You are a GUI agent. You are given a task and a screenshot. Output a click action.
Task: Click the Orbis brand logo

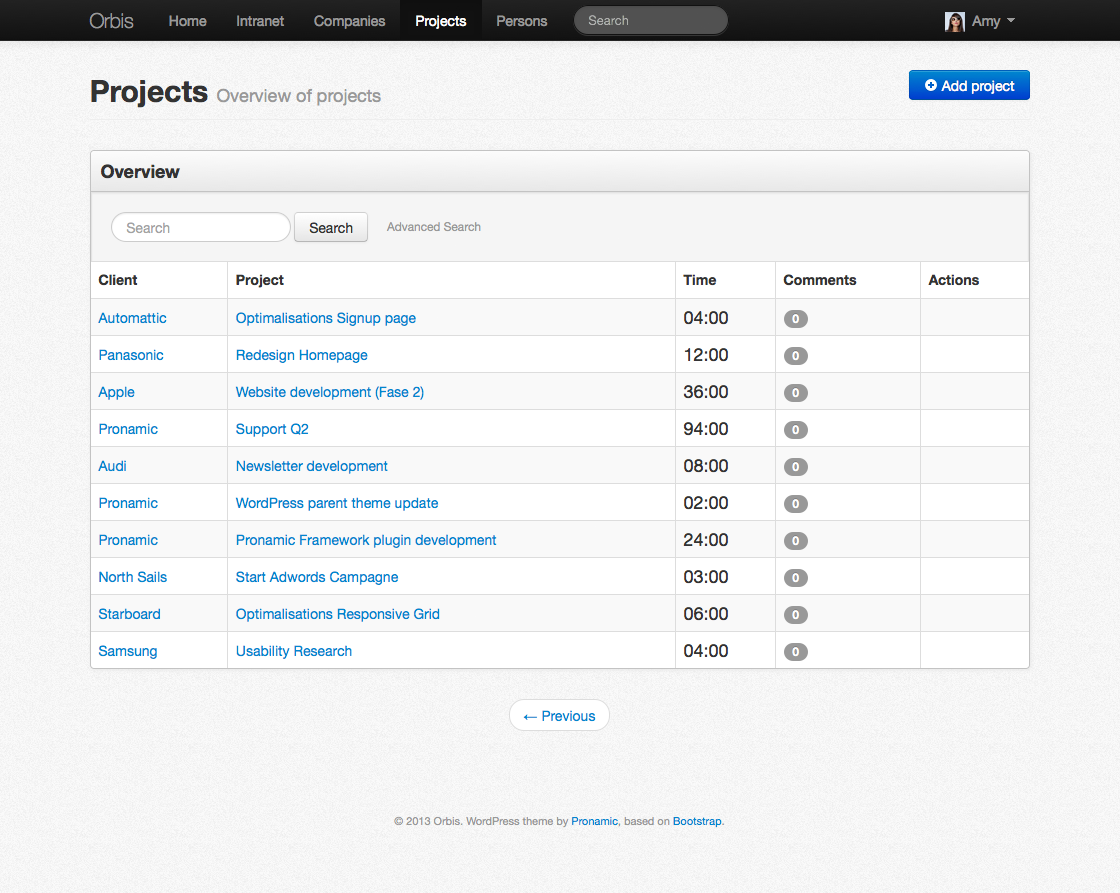coord(111,21)
